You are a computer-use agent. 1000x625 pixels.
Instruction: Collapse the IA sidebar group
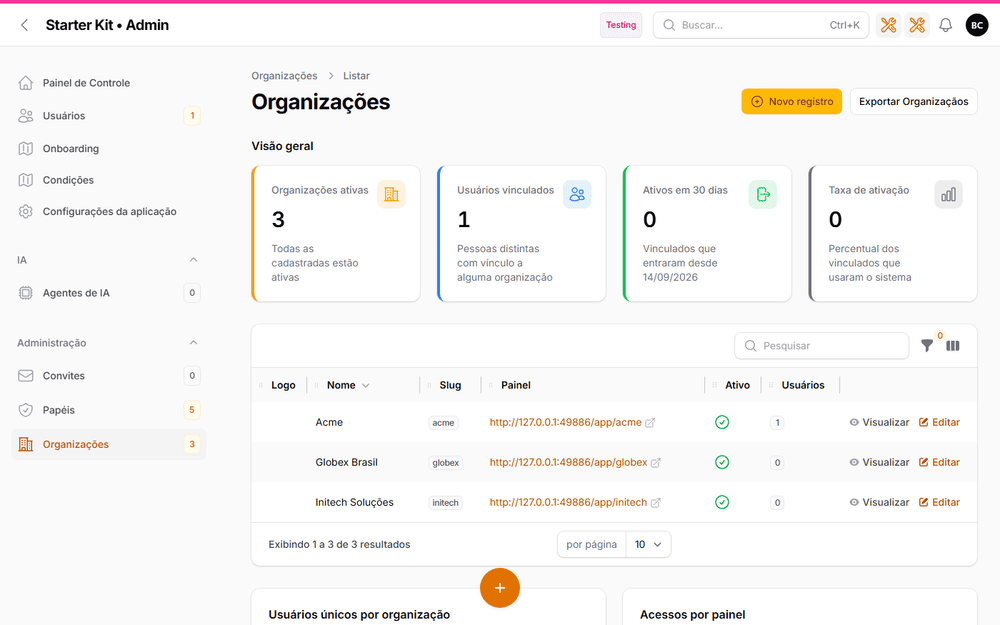click(193, 260)
